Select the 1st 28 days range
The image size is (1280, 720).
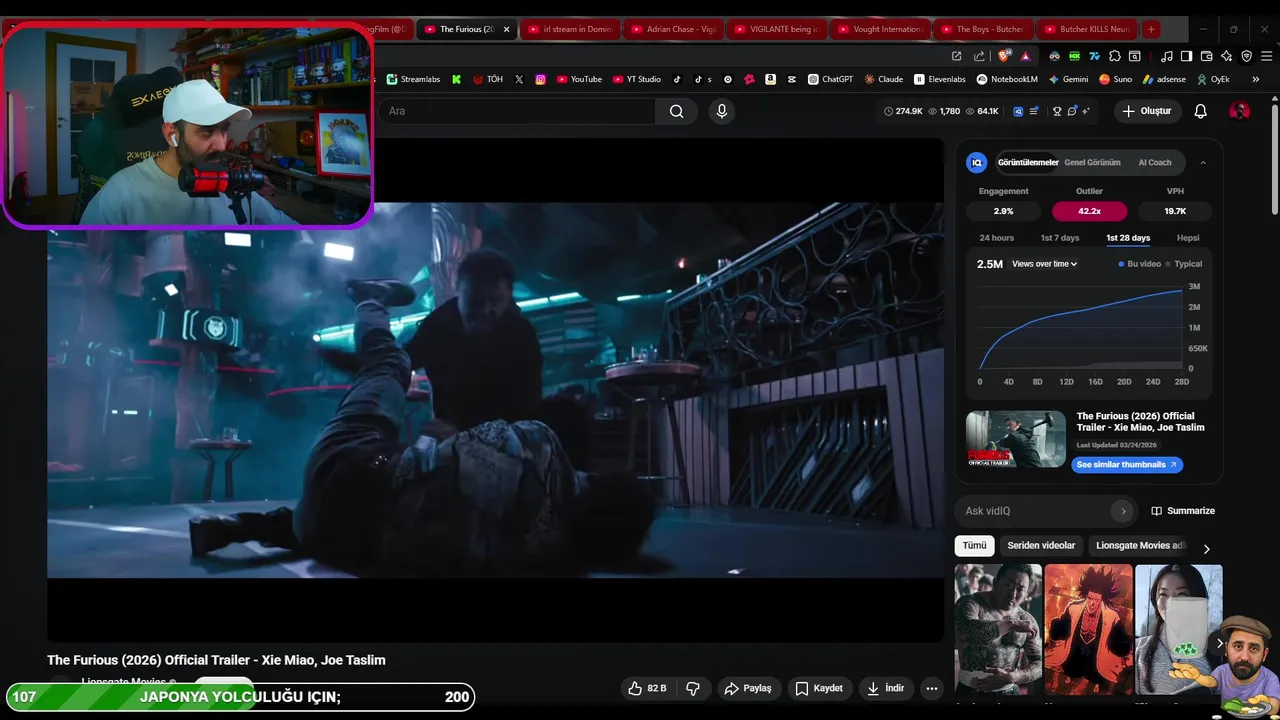tap(1128, 238)
